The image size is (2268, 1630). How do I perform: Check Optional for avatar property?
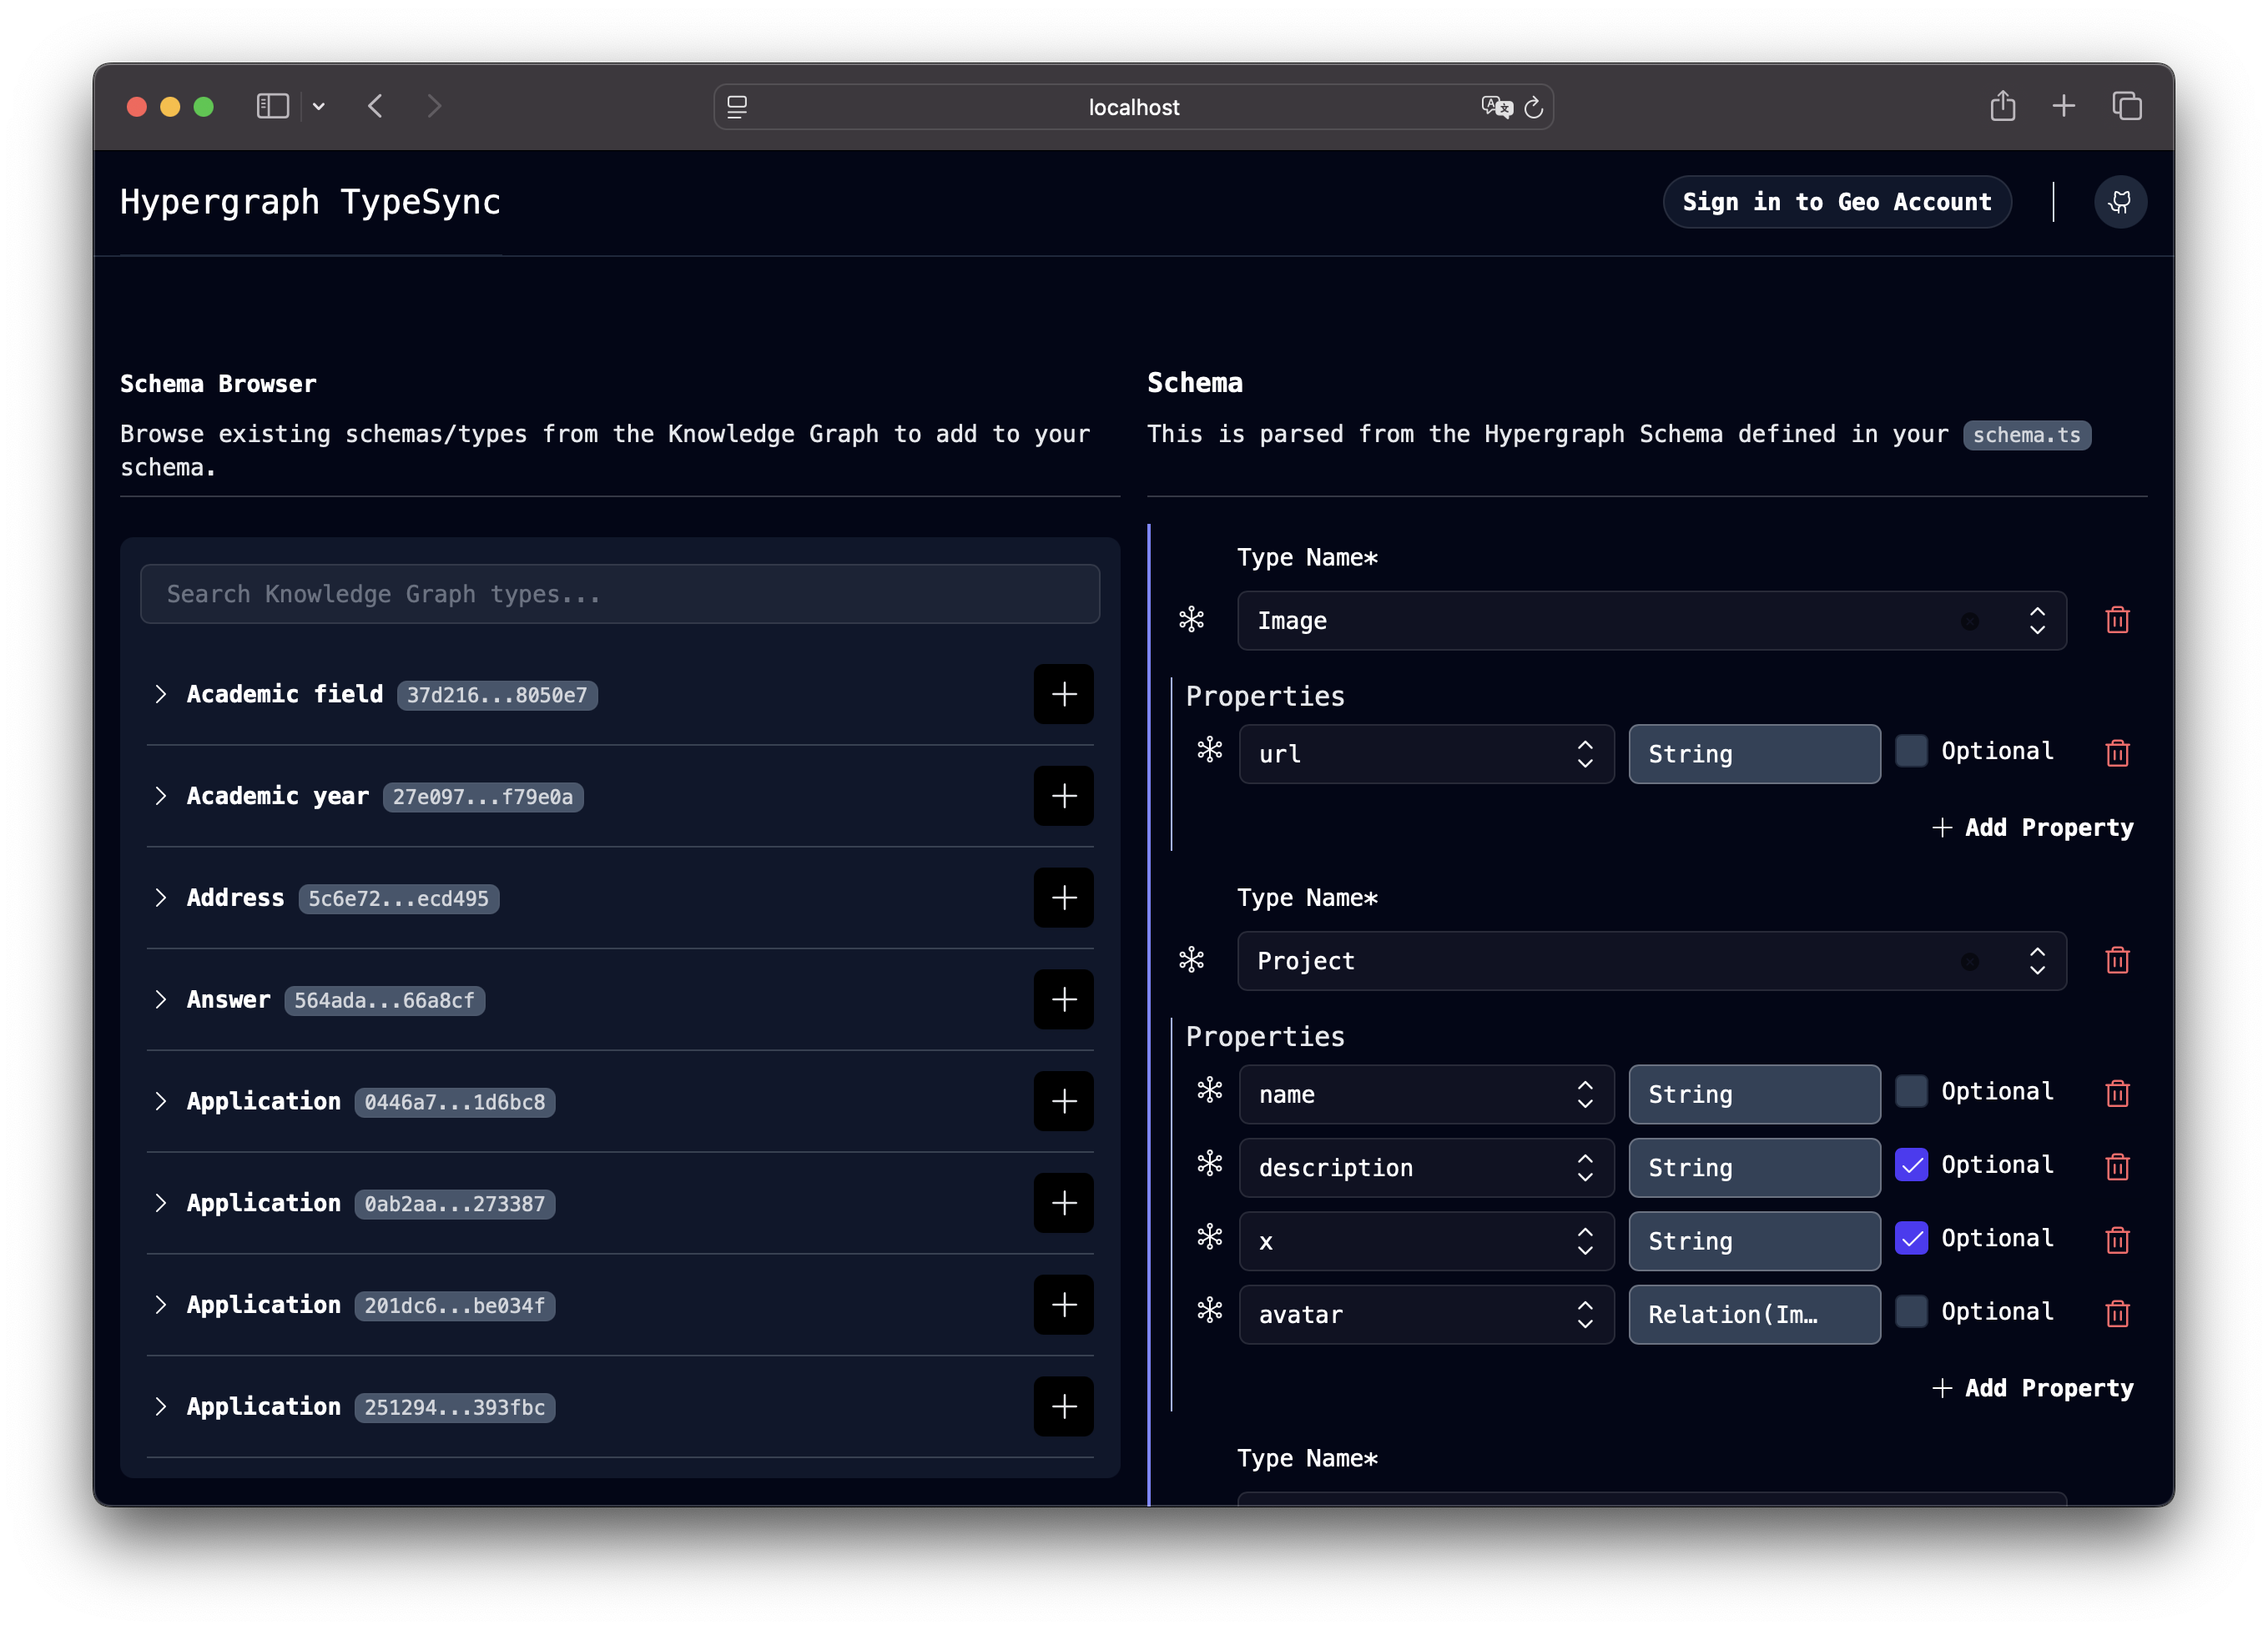[x=1911, y=1312]
